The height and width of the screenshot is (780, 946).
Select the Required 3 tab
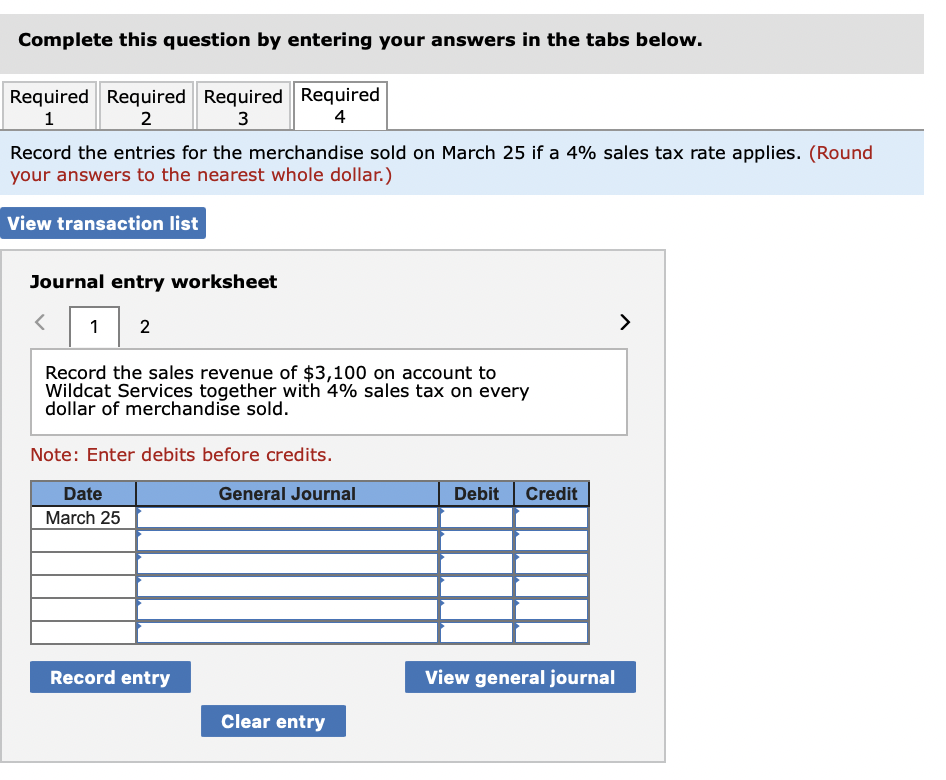point(243,105)
